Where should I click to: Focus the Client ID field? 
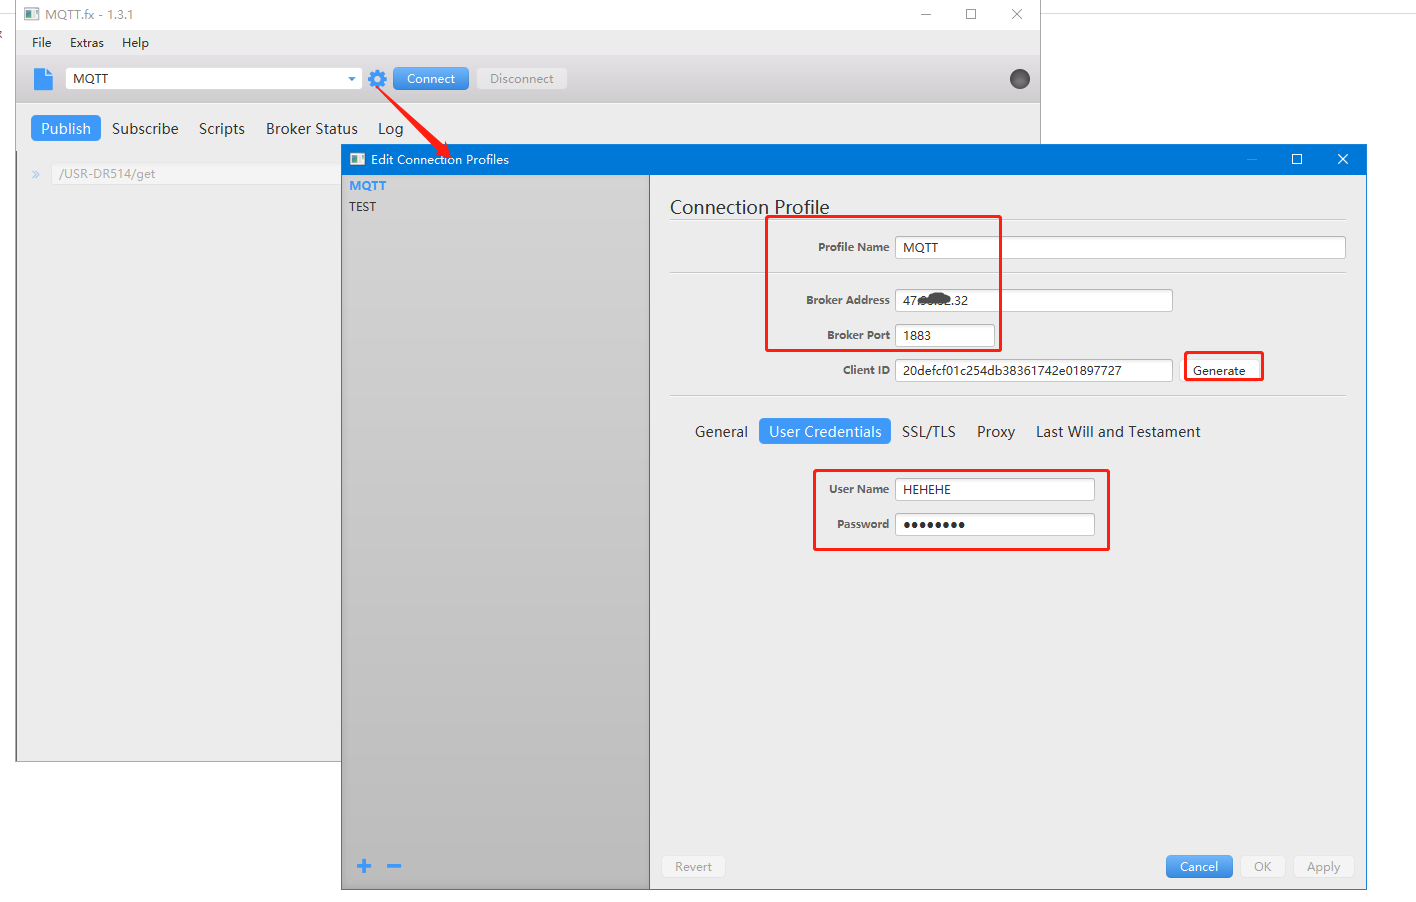coord(1033,370)
